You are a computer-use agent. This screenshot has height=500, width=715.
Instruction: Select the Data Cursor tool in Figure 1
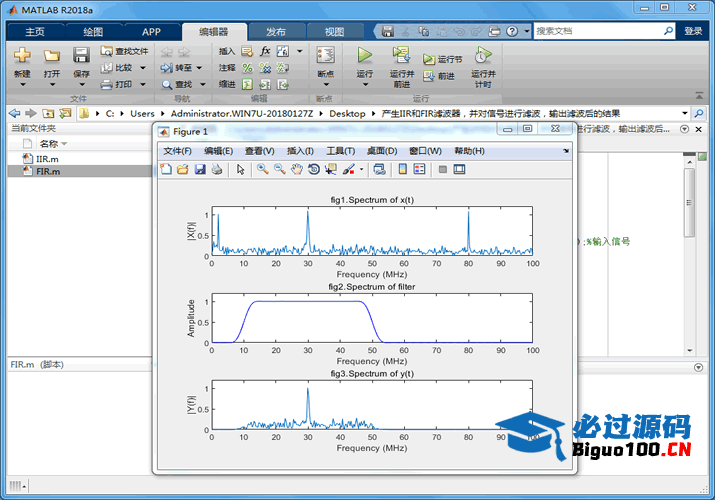pos(331,170)
